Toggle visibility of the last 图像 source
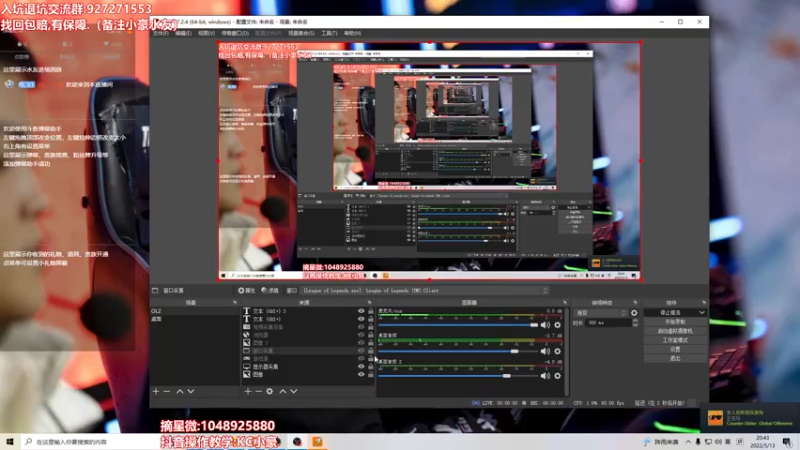 [x=361, y=374]
